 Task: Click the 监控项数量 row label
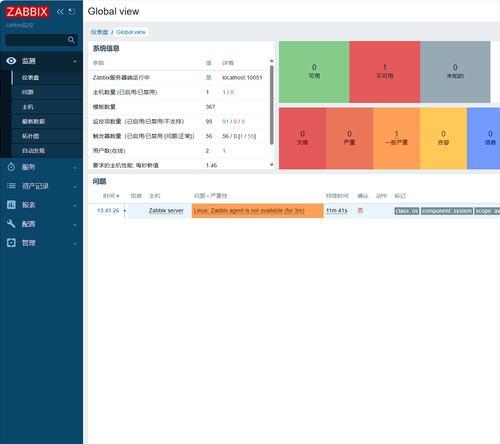tap(138, 121)
